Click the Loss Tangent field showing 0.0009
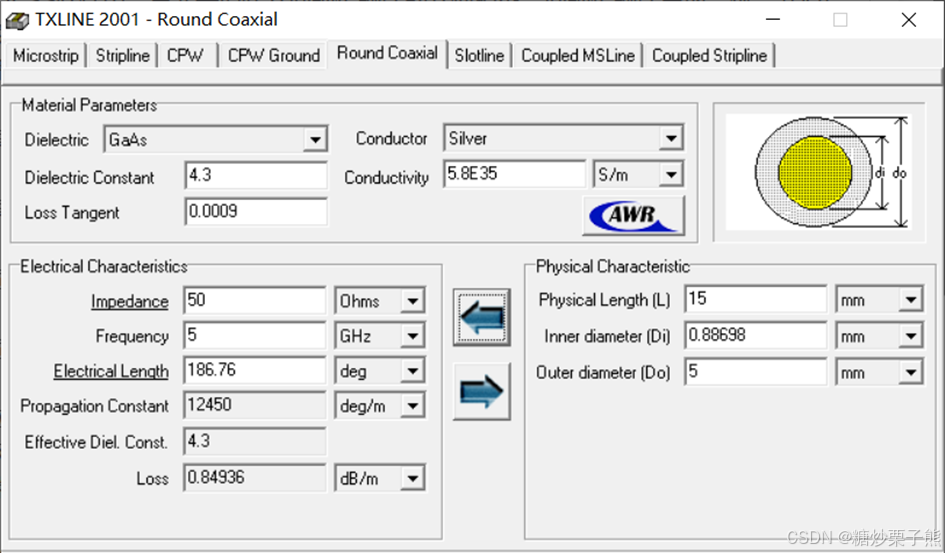The width and height of the screenshot is (945, 553). [256, 211]
